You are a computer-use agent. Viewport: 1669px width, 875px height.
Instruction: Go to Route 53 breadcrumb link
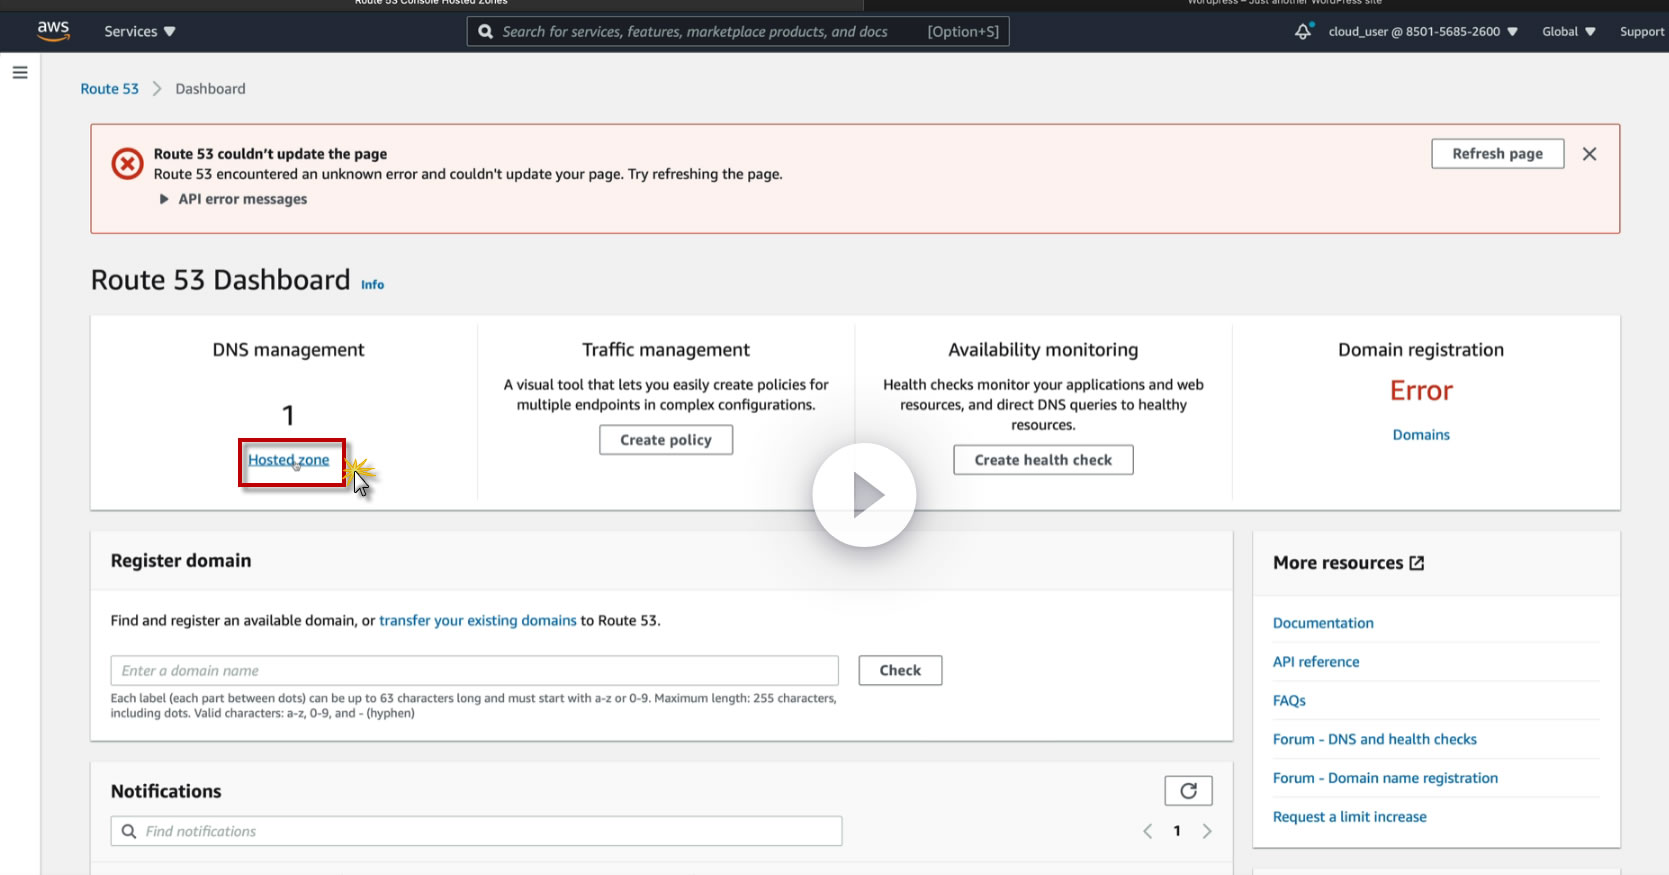(x=110, y=89)
